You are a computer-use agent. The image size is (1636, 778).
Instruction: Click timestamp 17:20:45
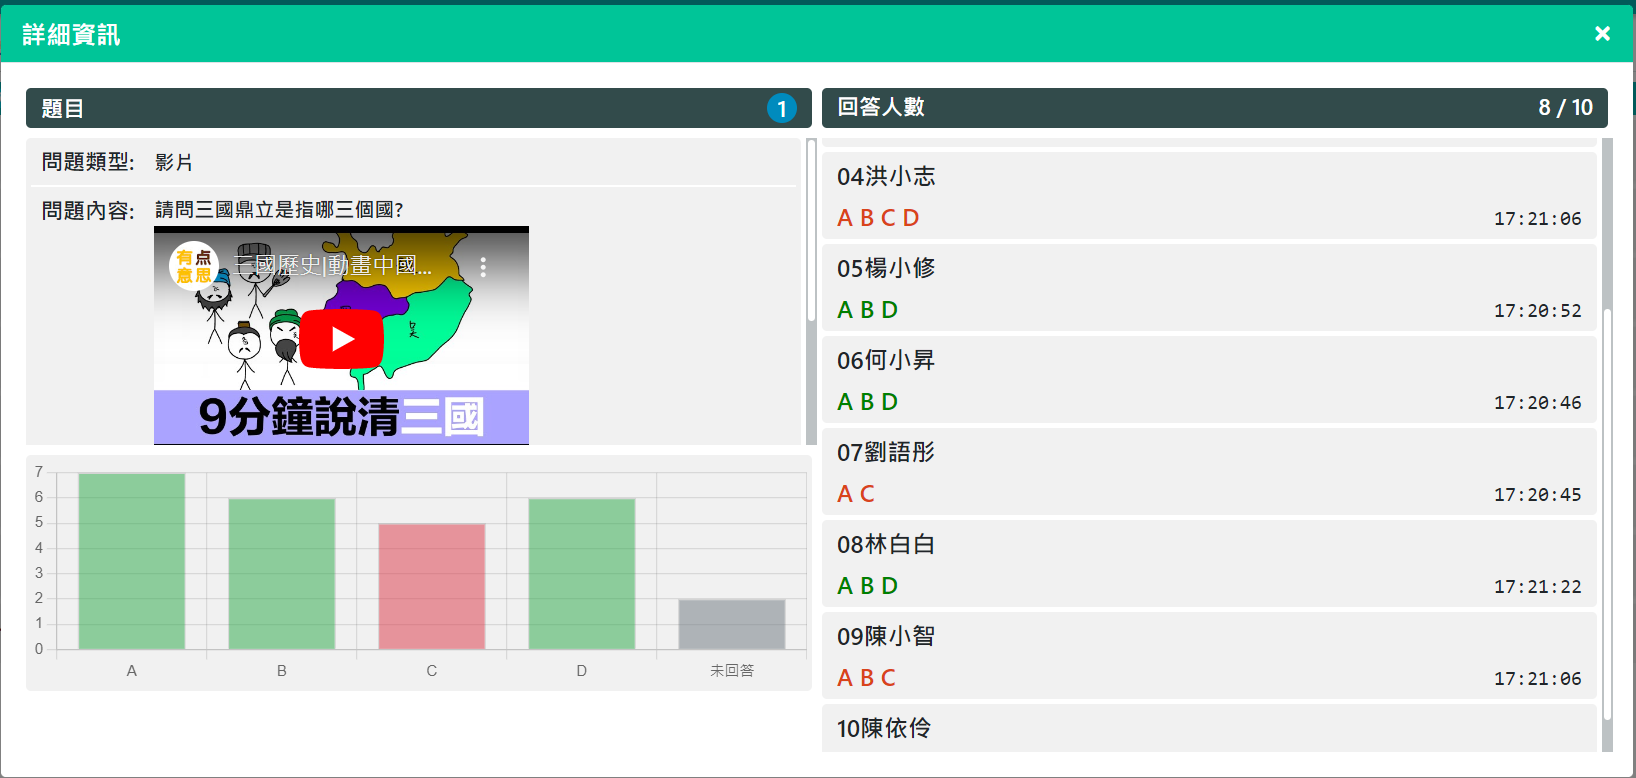pos(1538,495)
